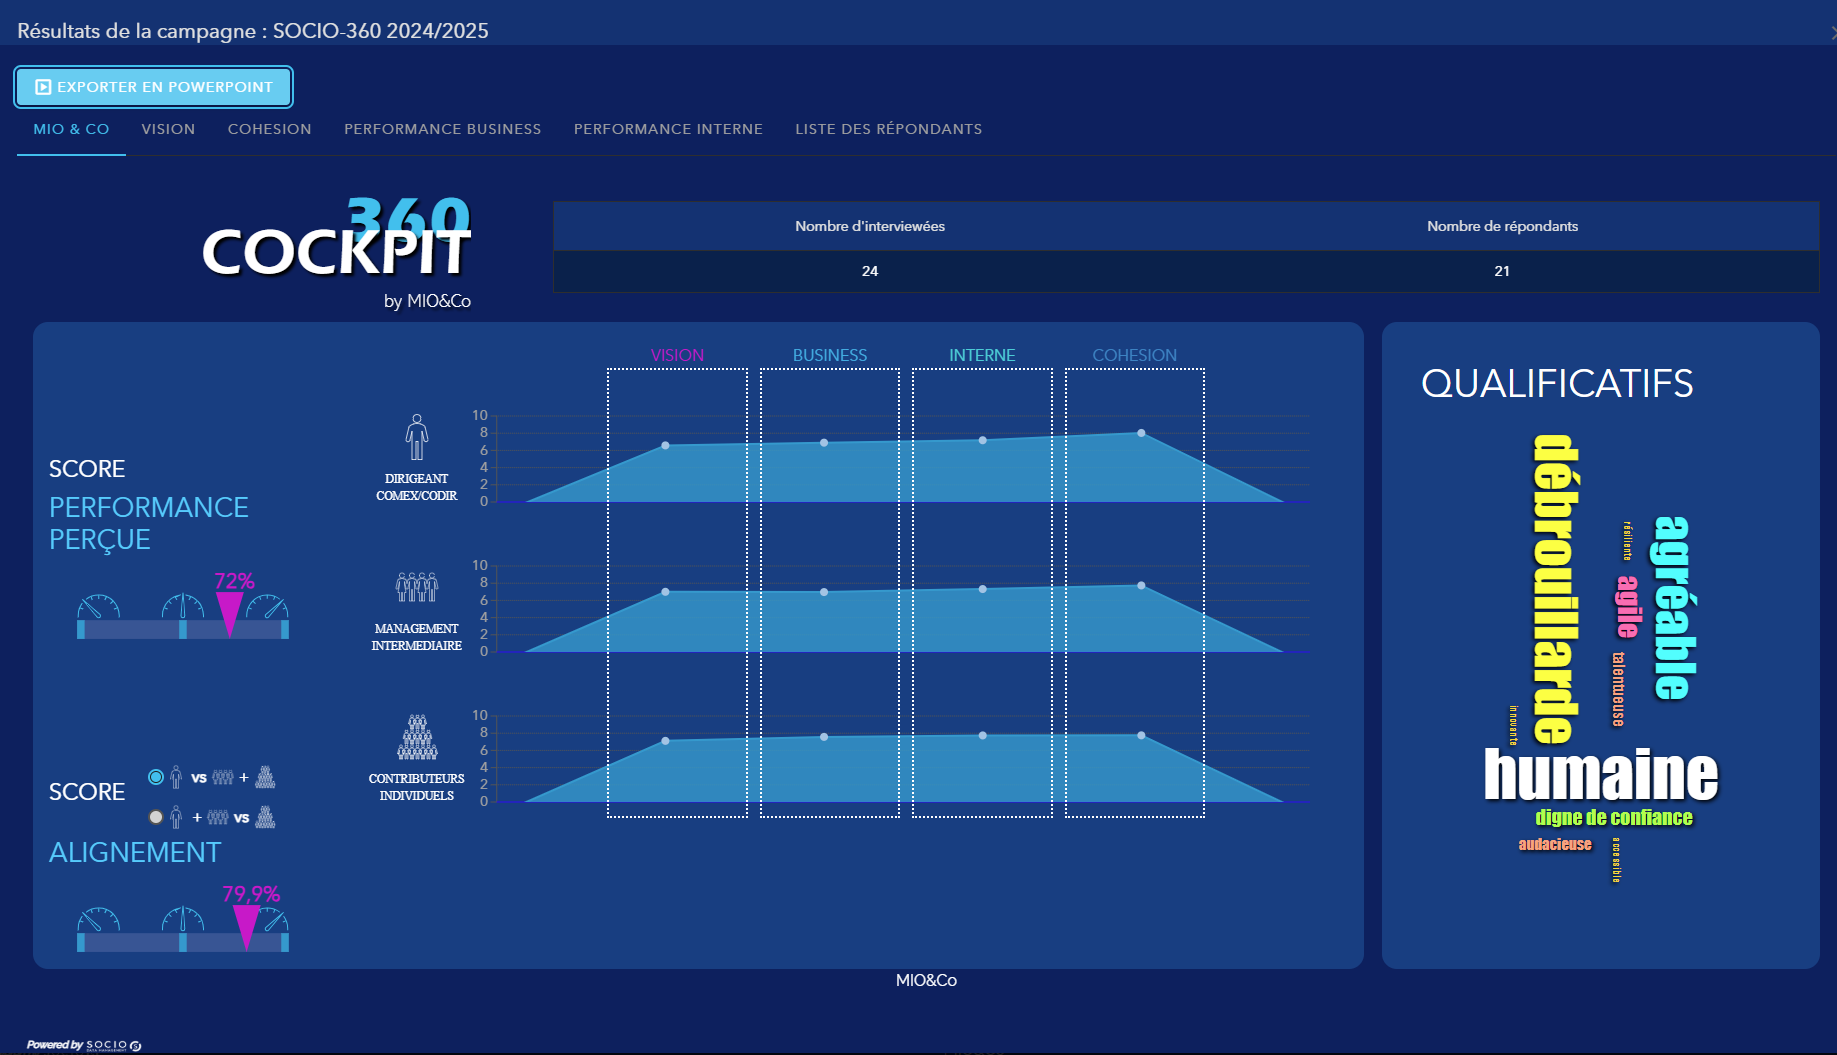Click the 79,9% marker on alignment gauge
This screenshot has width=1837, height=1055.
tap(246, 927)
